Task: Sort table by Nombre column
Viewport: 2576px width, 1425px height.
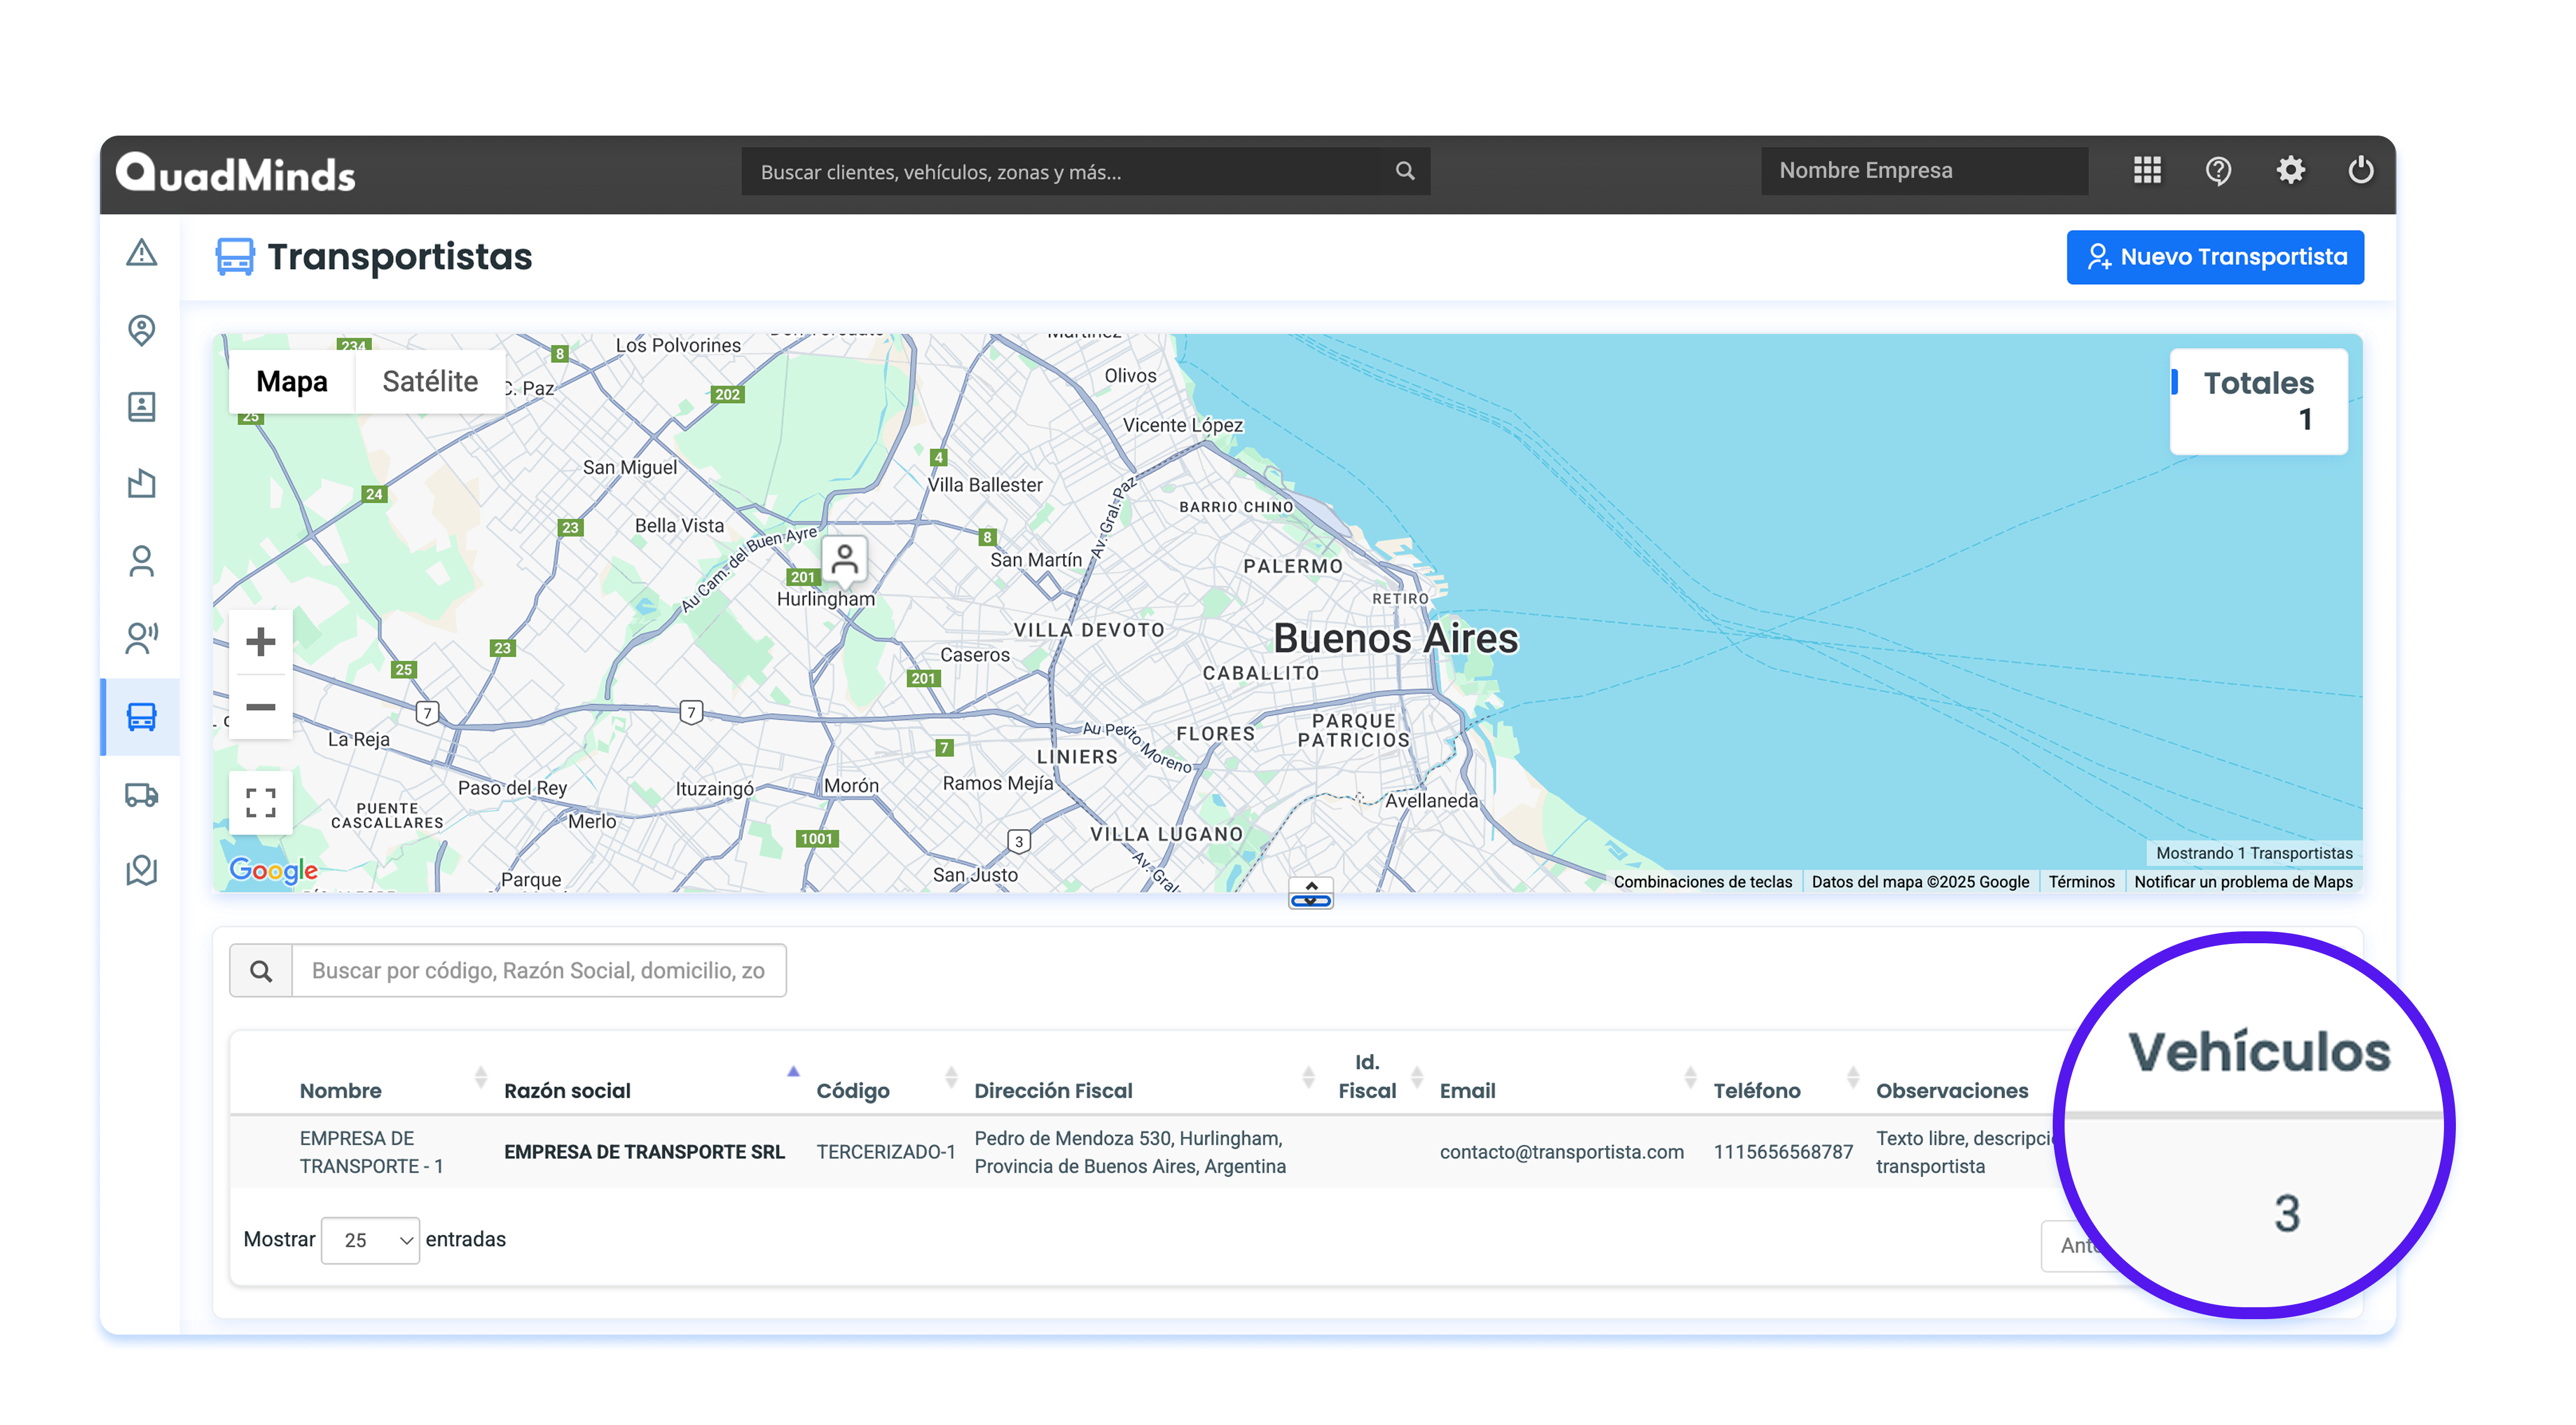Action: click(340, 1090)
